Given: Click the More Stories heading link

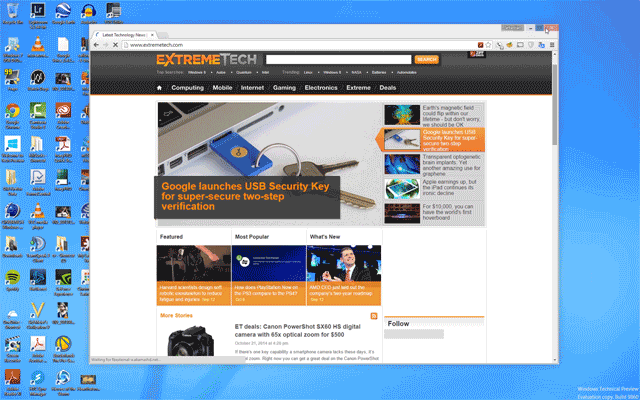Looking at the screenshot, I should (x=176, y=316).
